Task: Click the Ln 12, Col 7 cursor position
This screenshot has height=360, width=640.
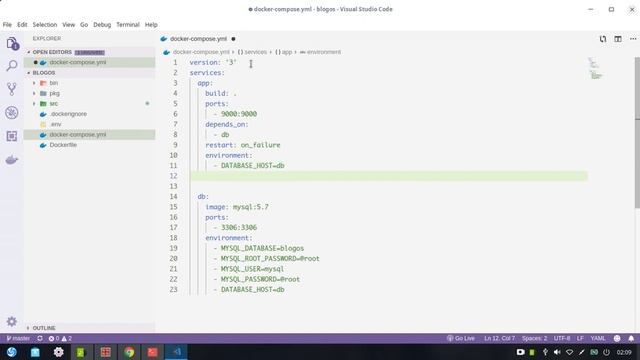Action: coord(499,338)
